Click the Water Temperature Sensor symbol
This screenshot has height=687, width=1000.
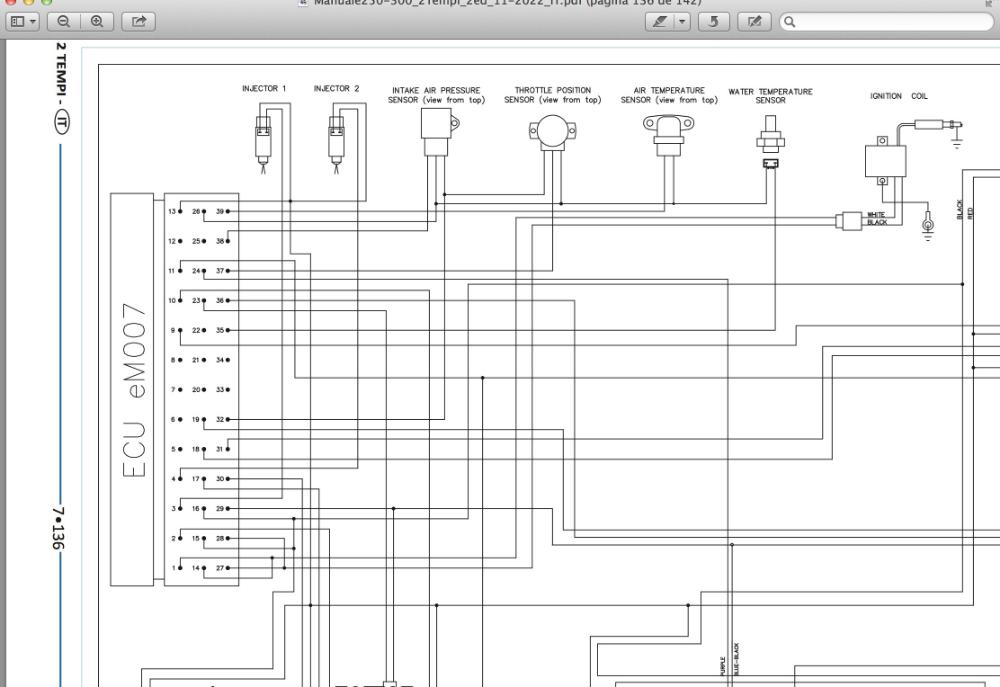point(770,140)
